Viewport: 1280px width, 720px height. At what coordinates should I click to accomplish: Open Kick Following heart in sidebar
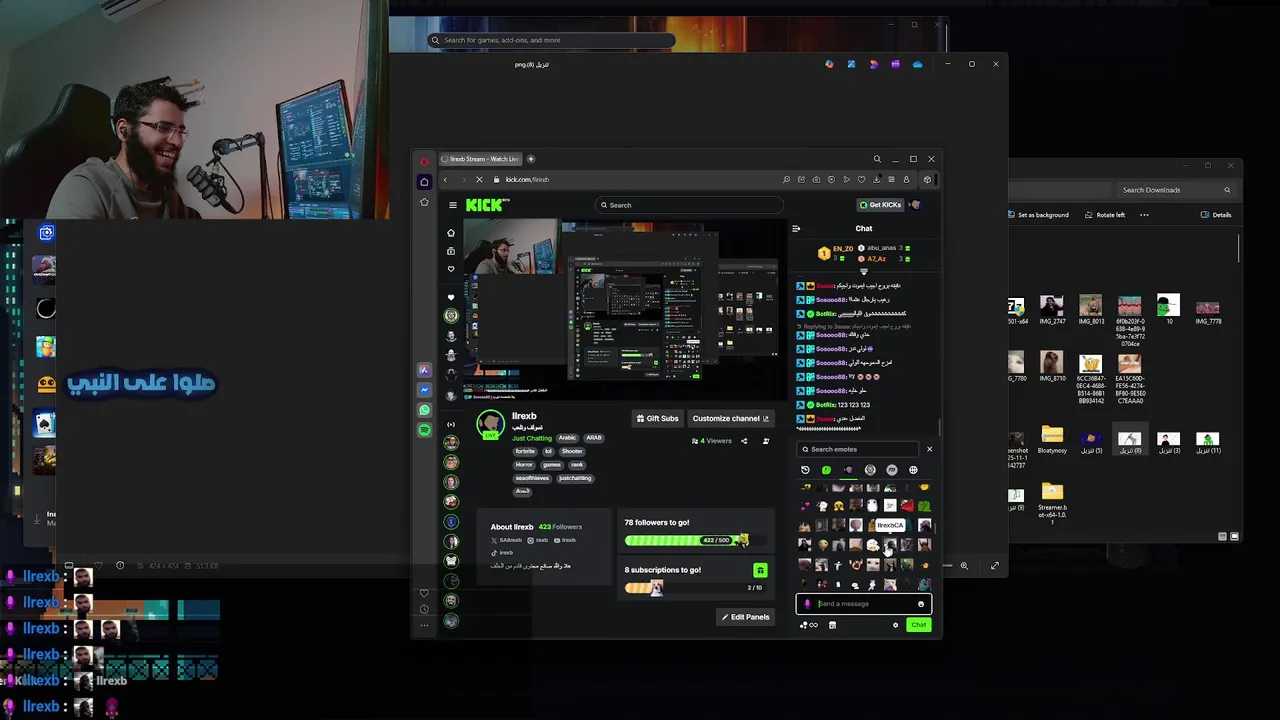(451, 269)
